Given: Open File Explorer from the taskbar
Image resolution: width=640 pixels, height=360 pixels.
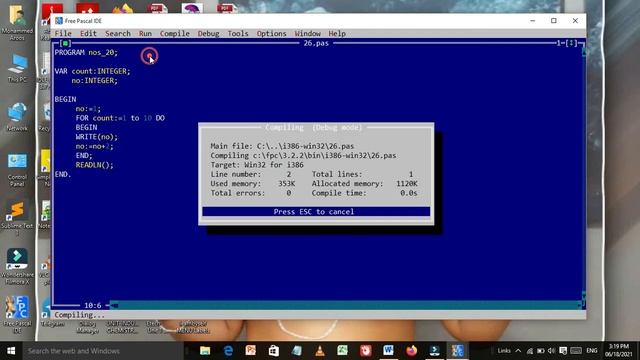Looking at the screenshot, I should coord(205,351).
